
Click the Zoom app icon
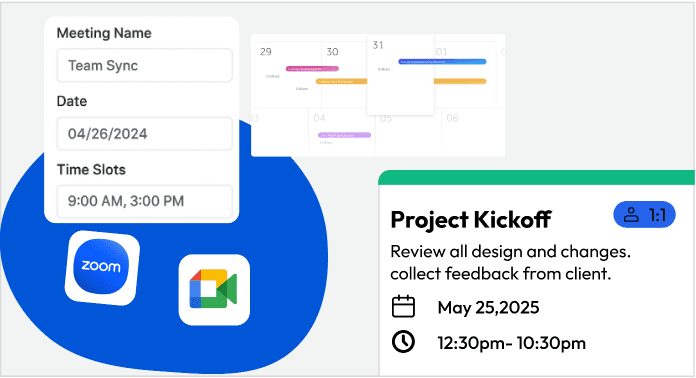pos(102,268)
